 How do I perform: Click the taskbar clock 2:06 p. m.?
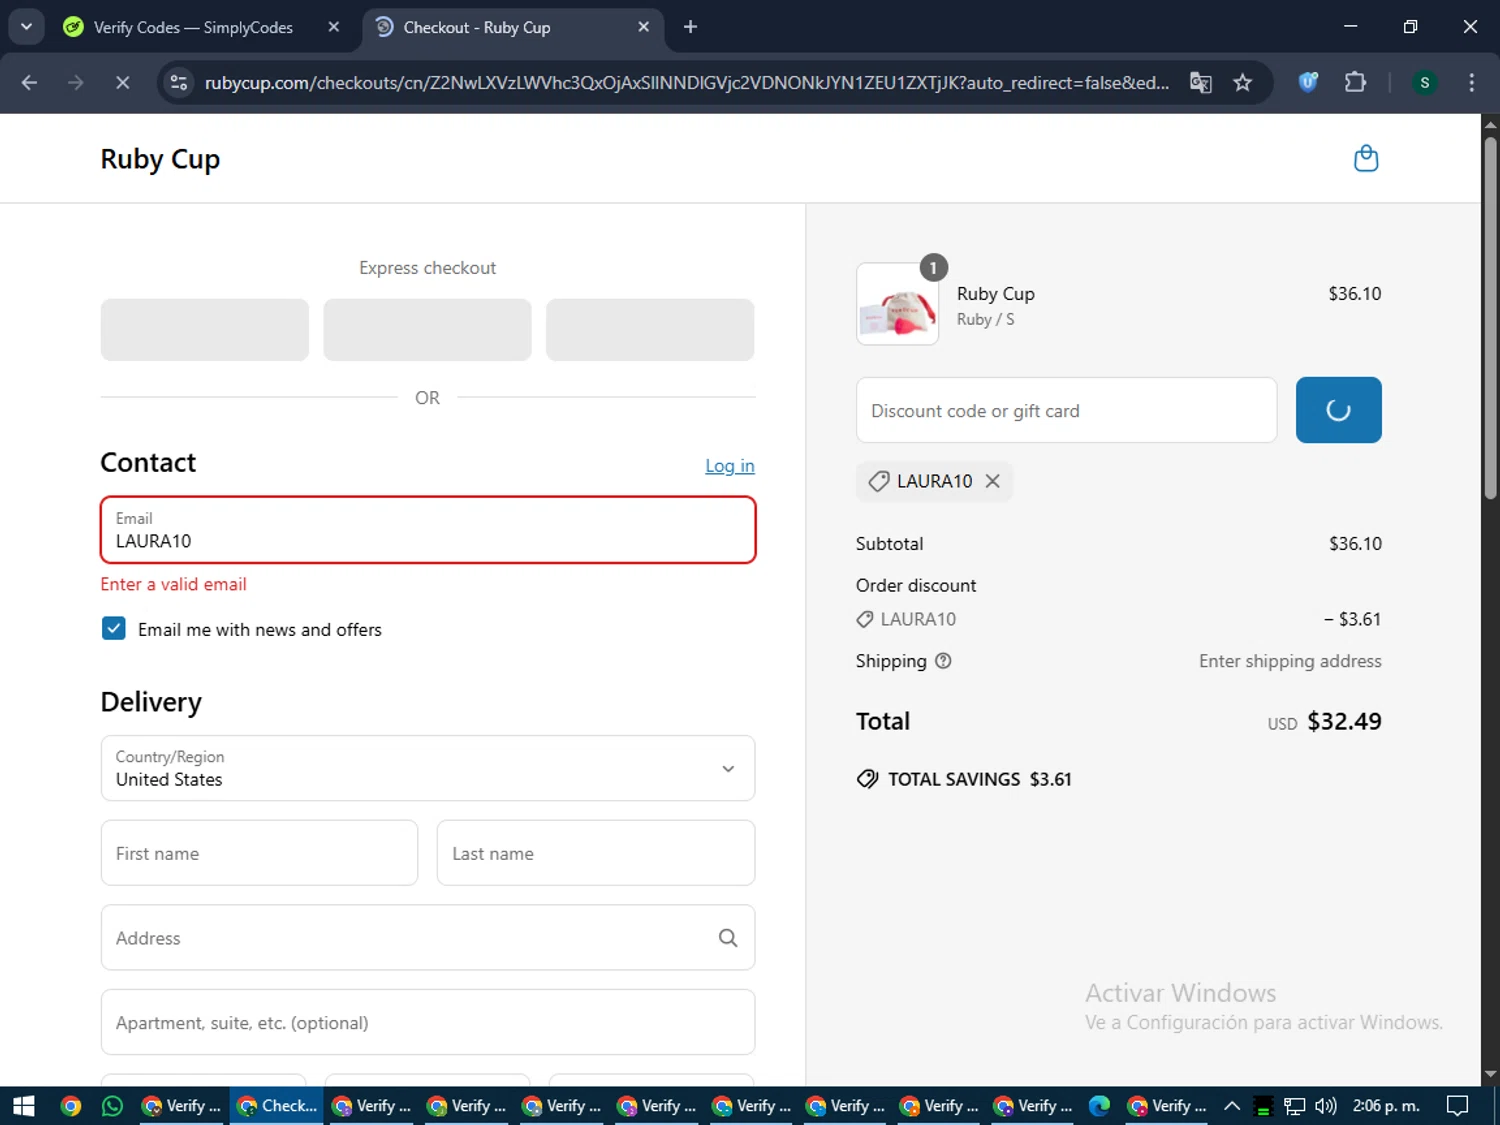pos(1386,1106)
